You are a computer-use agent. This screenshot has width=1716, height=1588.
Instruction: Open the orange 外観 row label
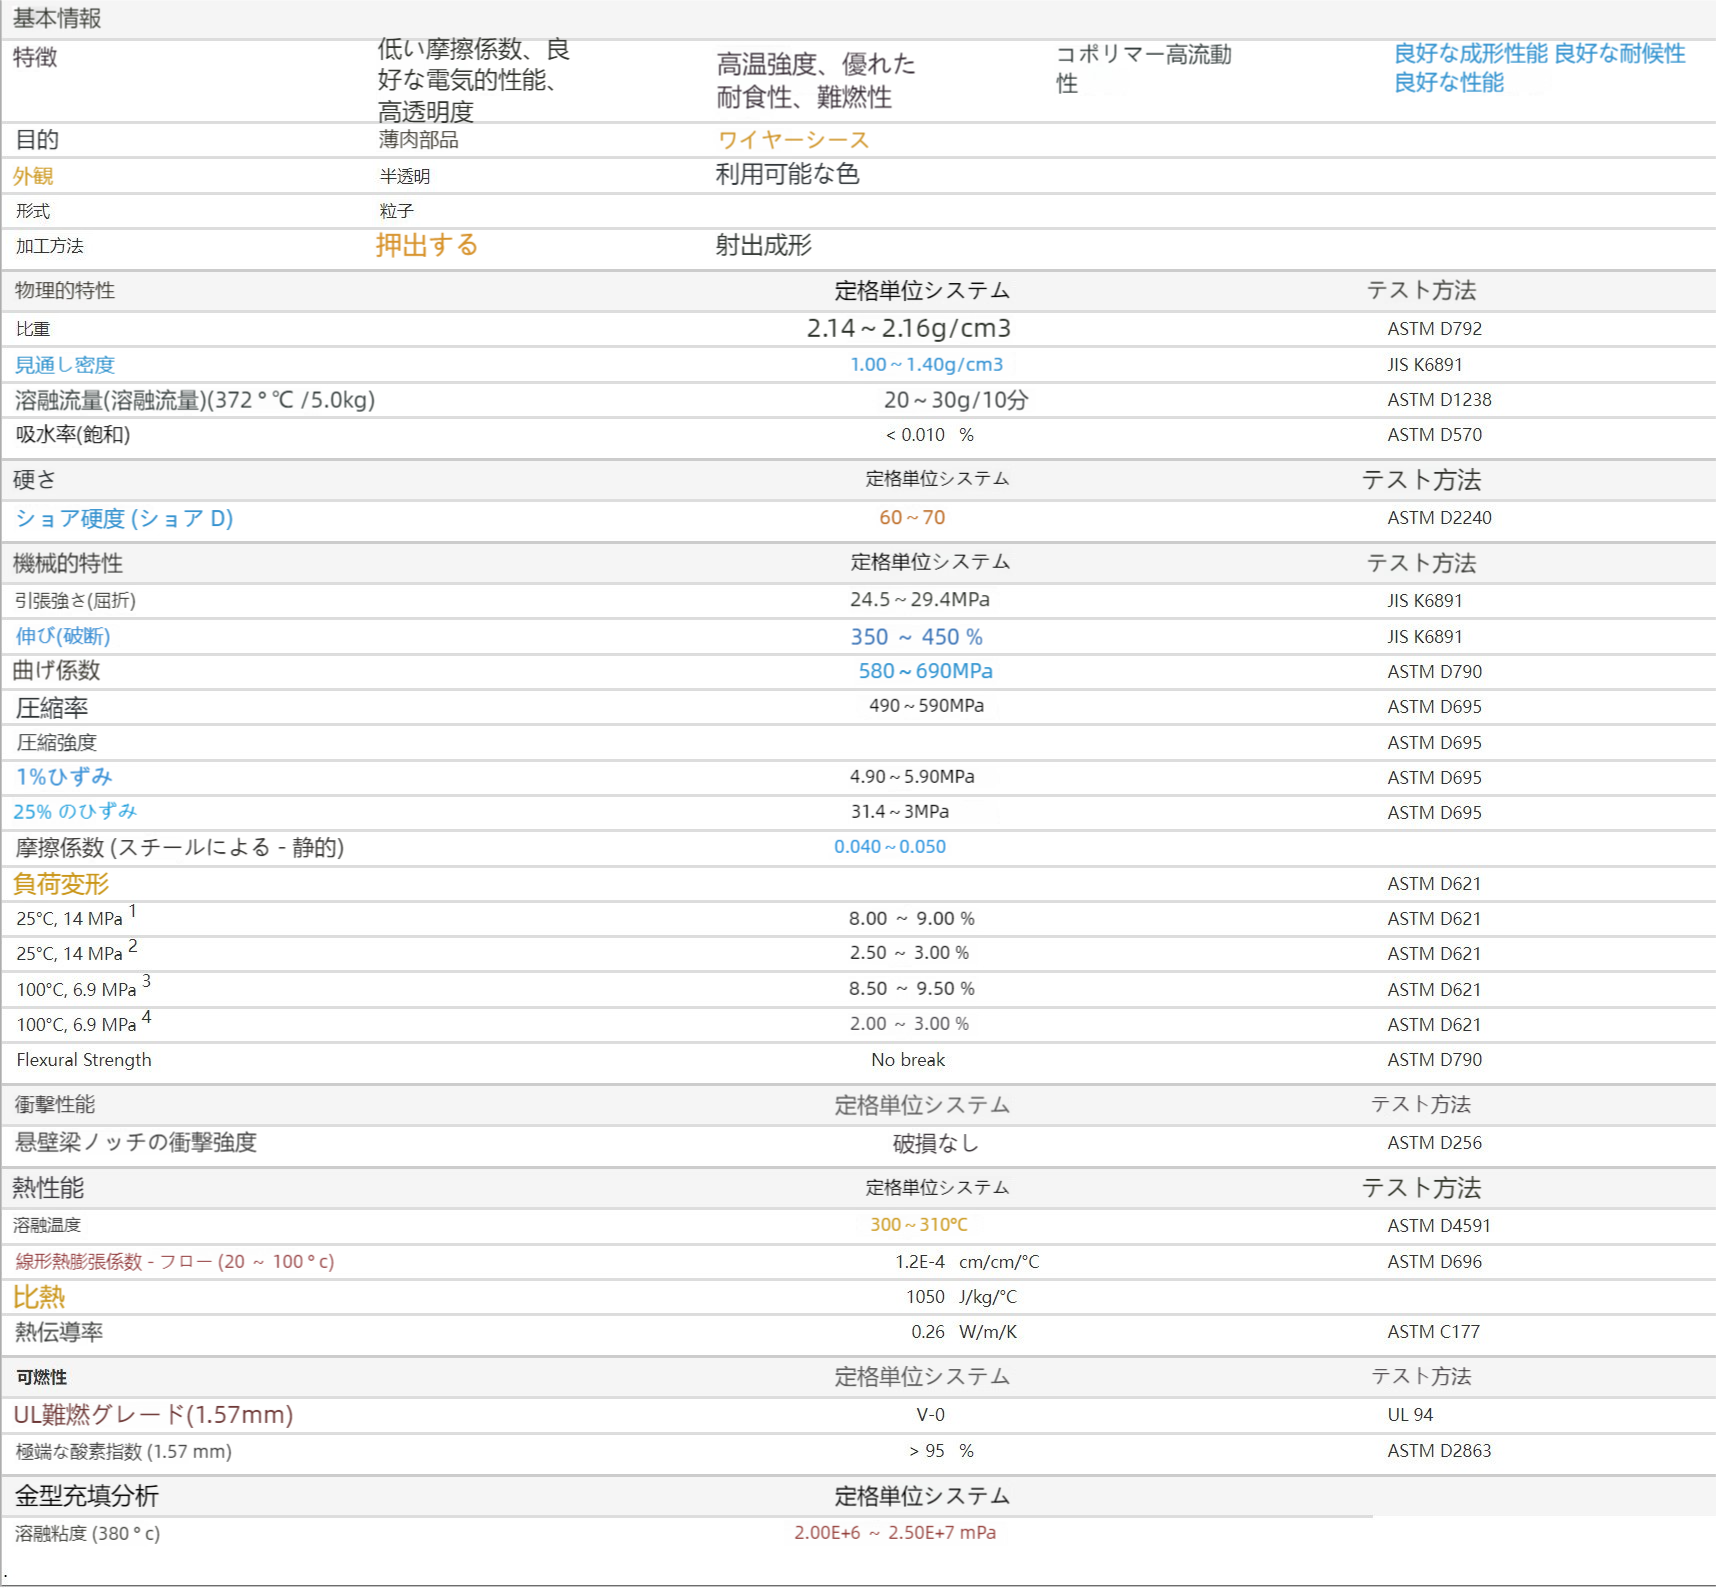click(x=33, y=177)
